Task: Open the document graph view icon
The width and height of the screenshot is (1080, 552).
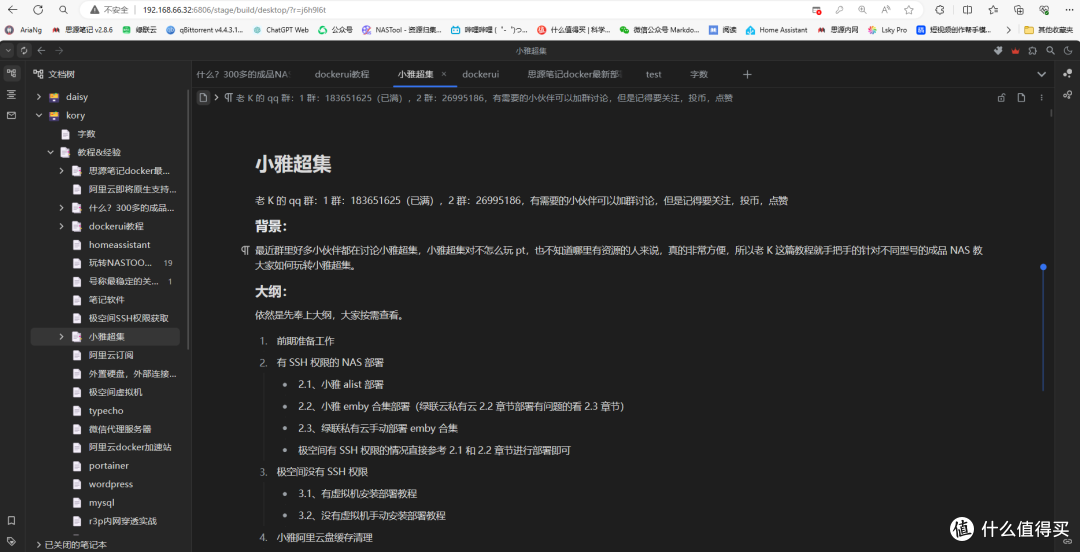Action: pyautogui.click(x=1068, y=94)
